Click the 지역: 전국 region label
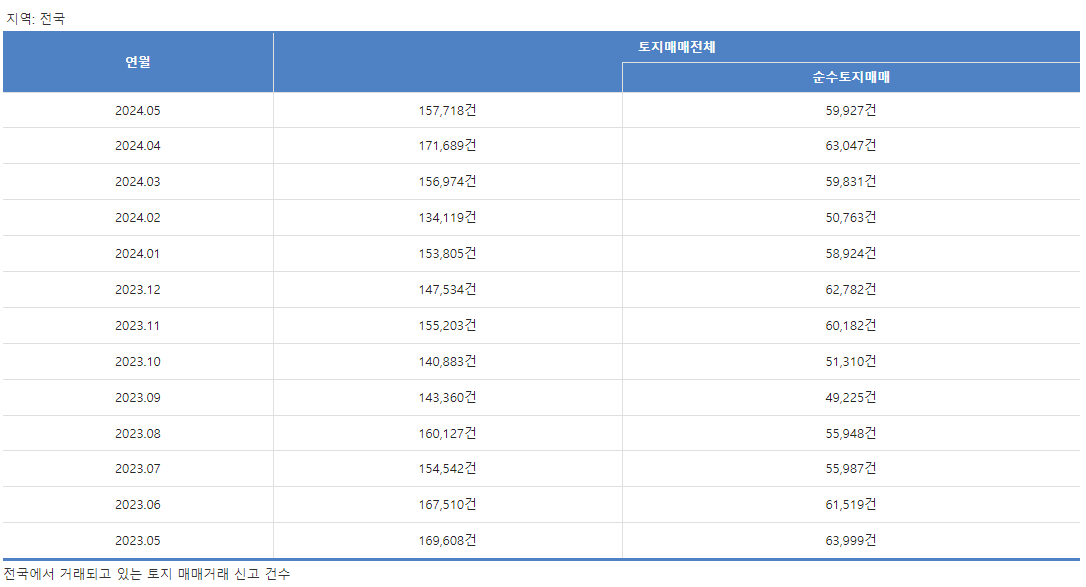The image size is (1086, 587). (x=35, y=19)
